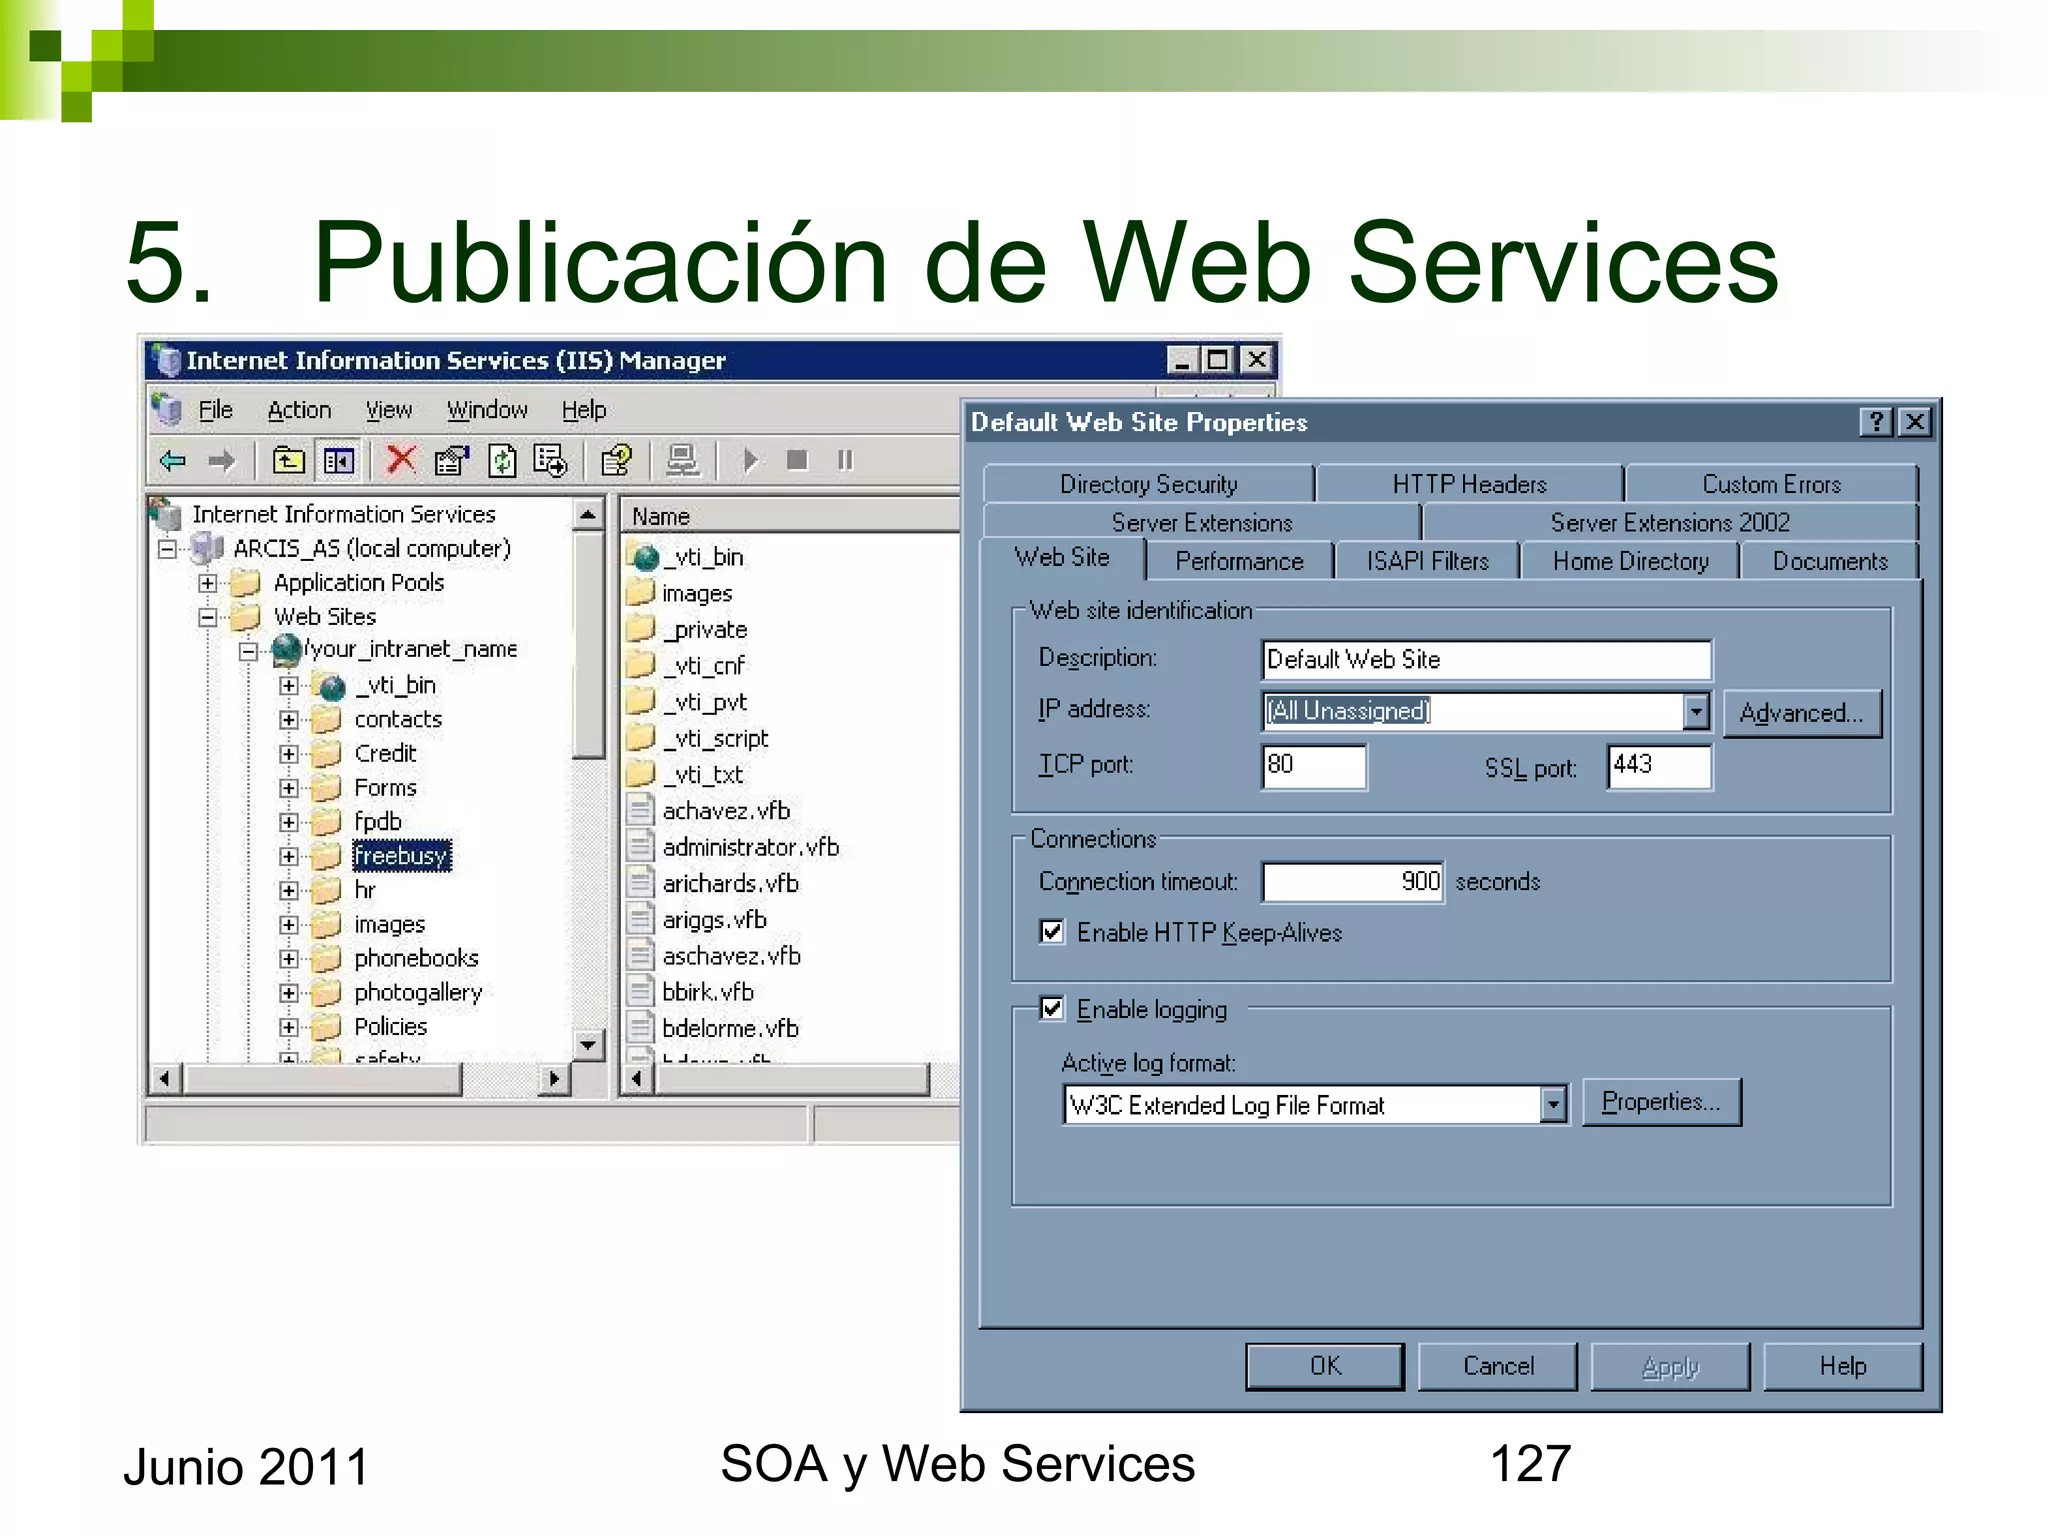Switch to the ISAPI Filters tab

[1427, 561]
